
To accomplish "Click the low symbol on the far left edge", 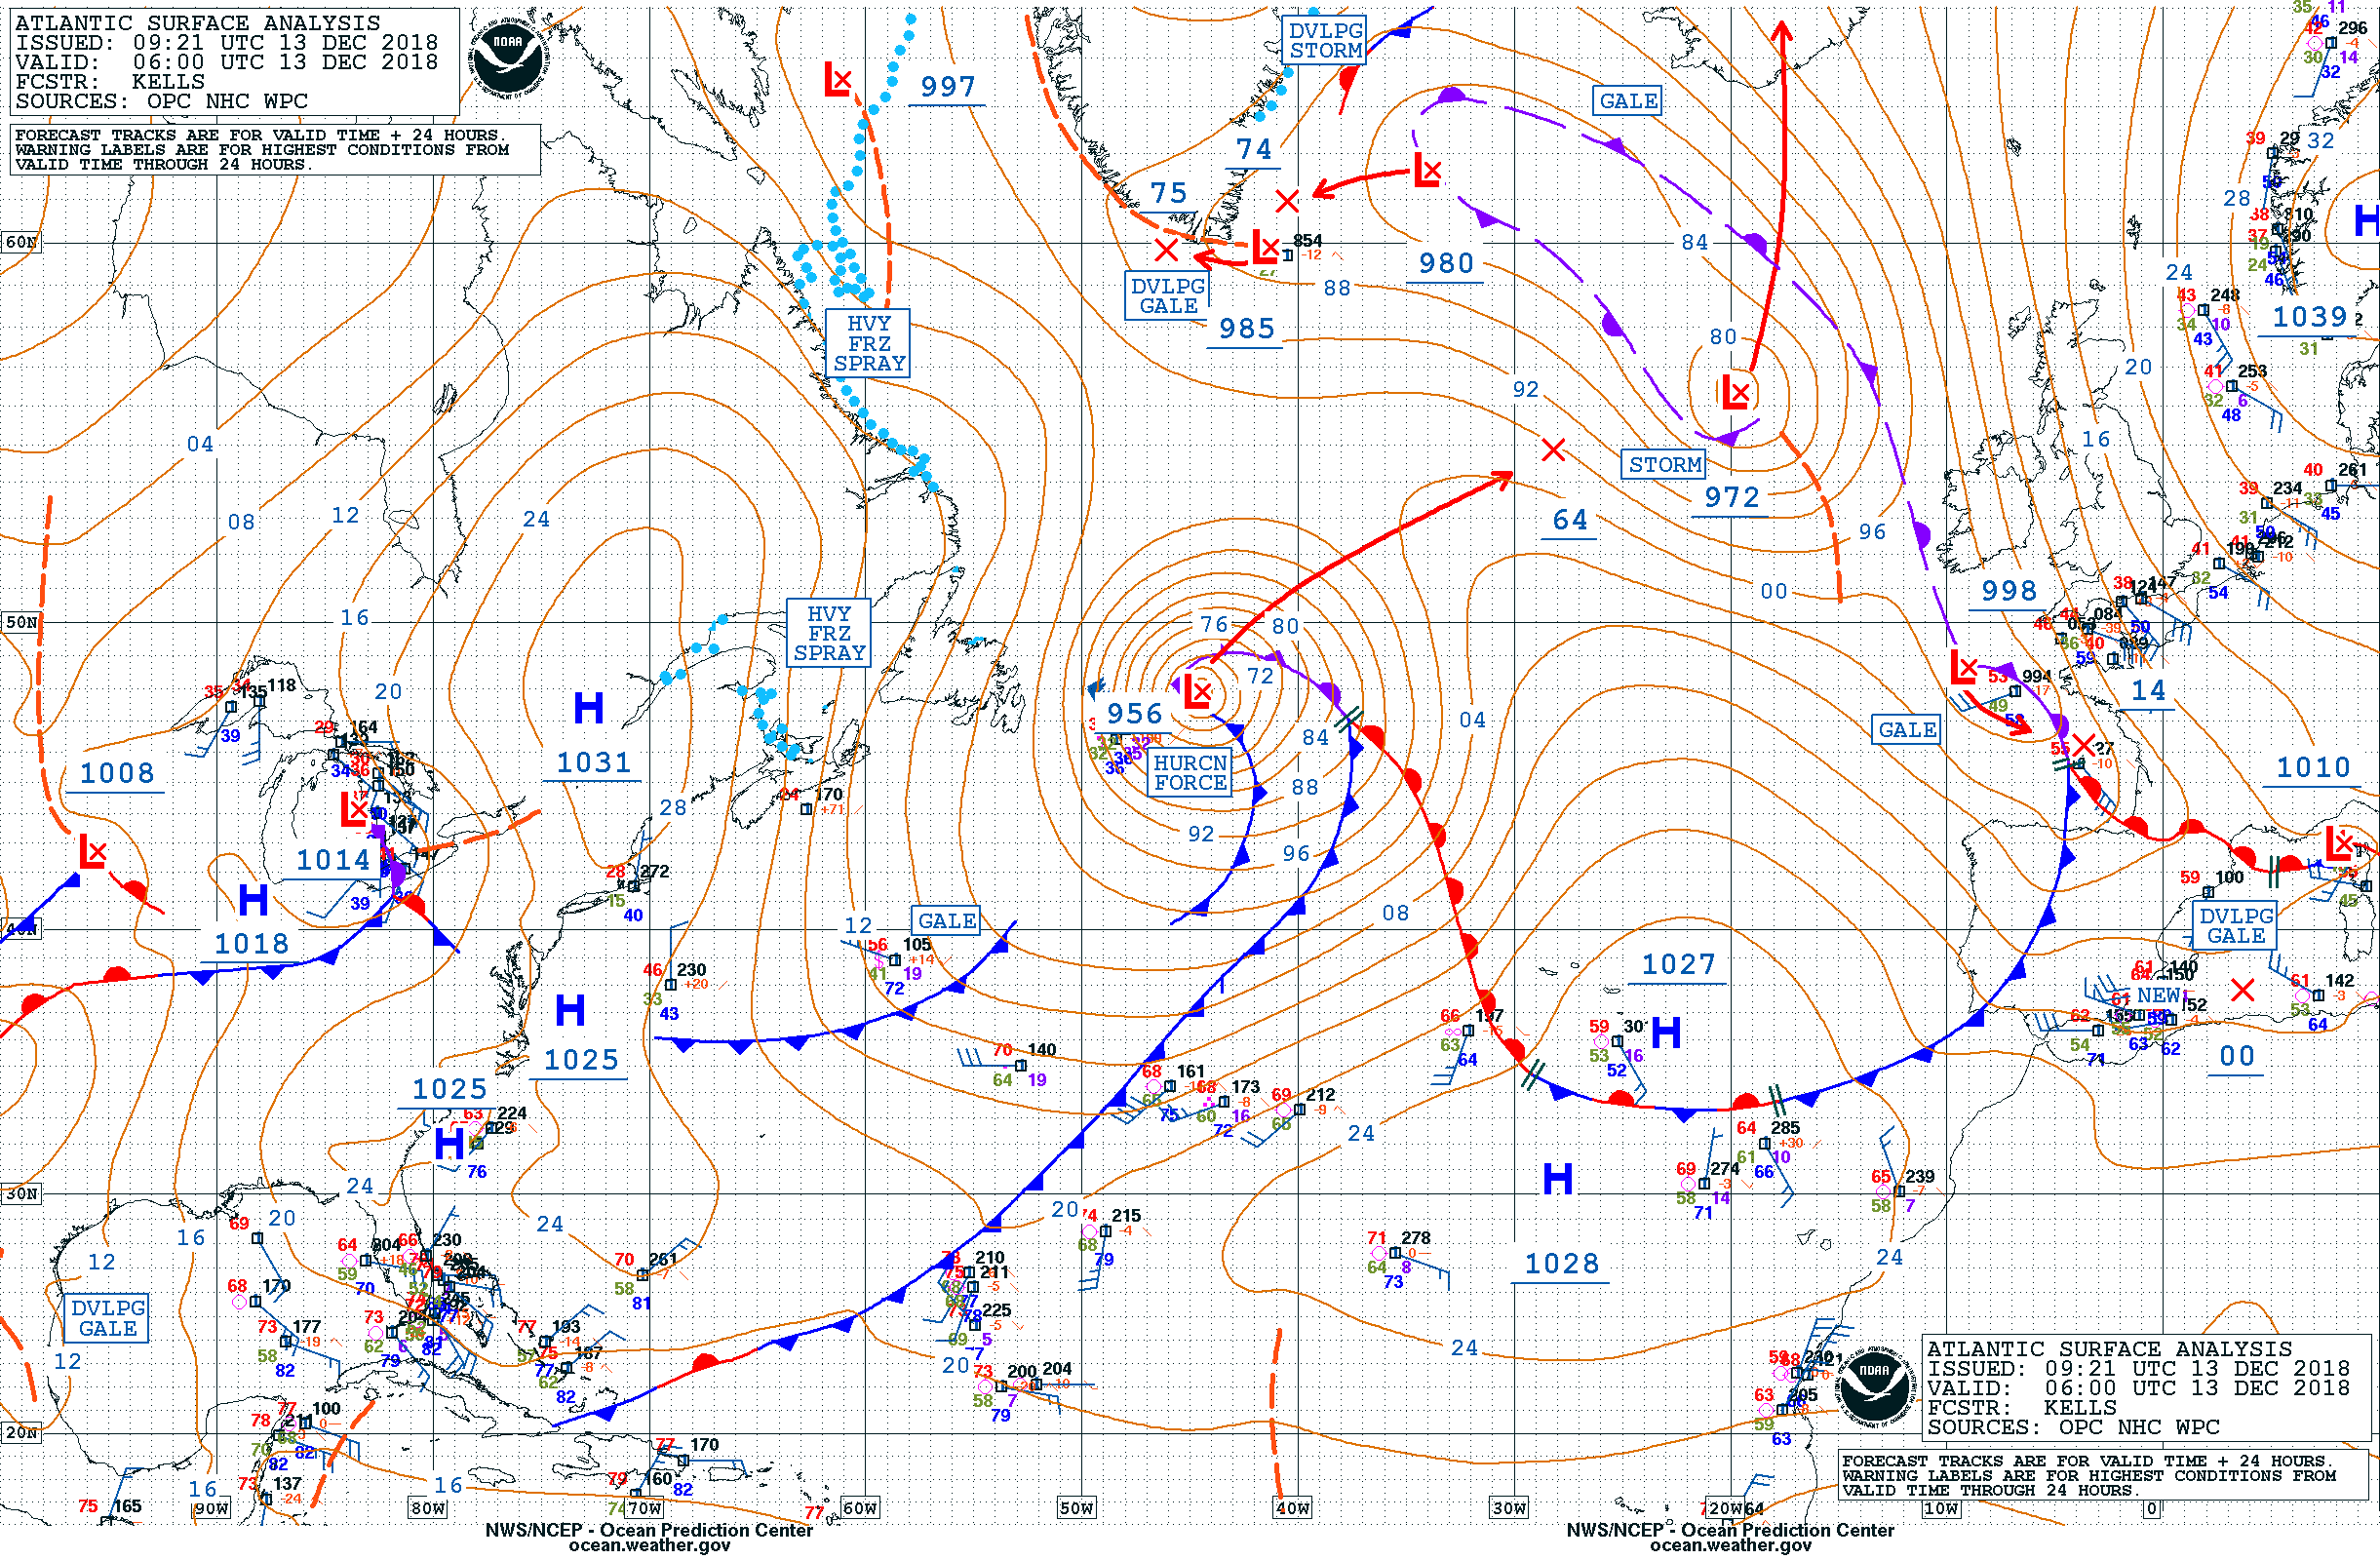I will point(93,852).
